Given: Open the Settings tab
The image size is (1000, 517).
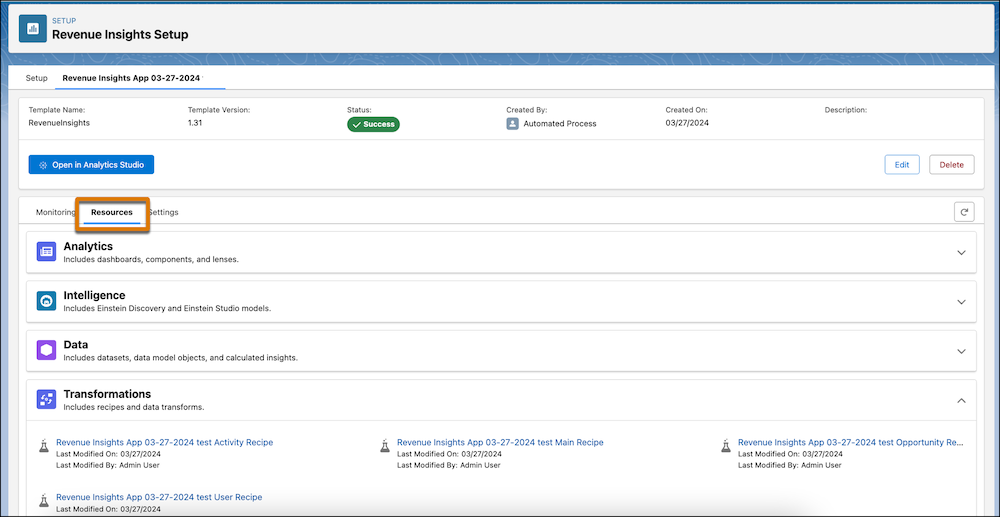Looking at the screenshot, I should pos(163,212).
